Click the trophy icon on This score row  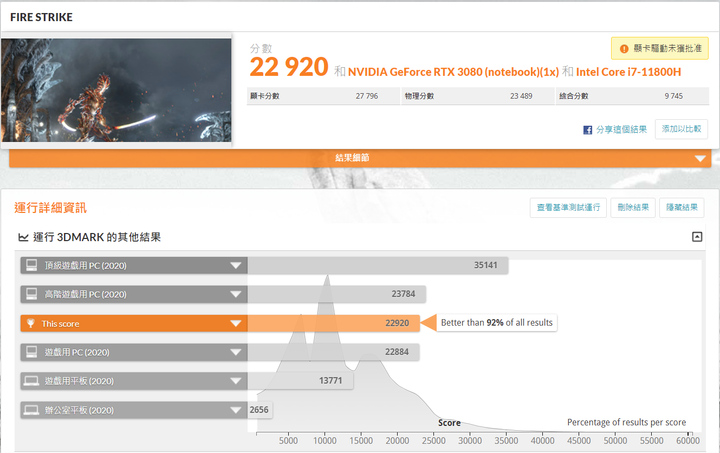[31, 323]
